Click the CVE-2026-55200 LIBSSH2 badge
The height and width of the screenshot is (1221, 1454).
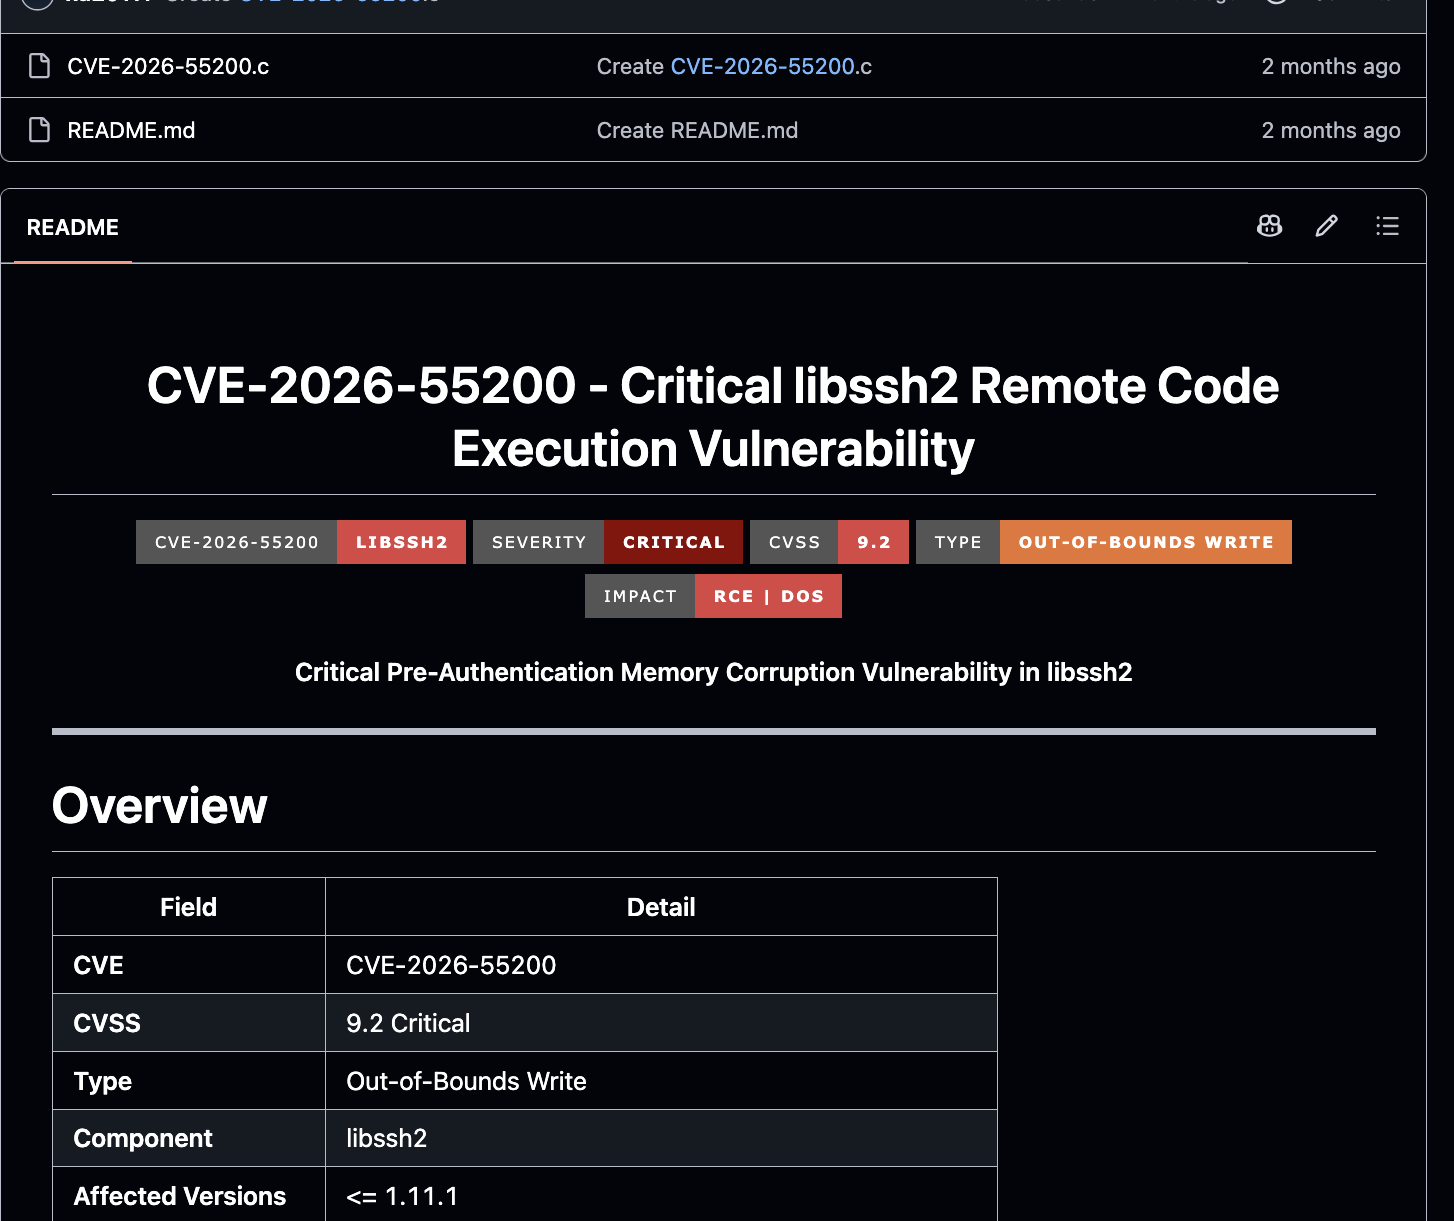point(301,542)
